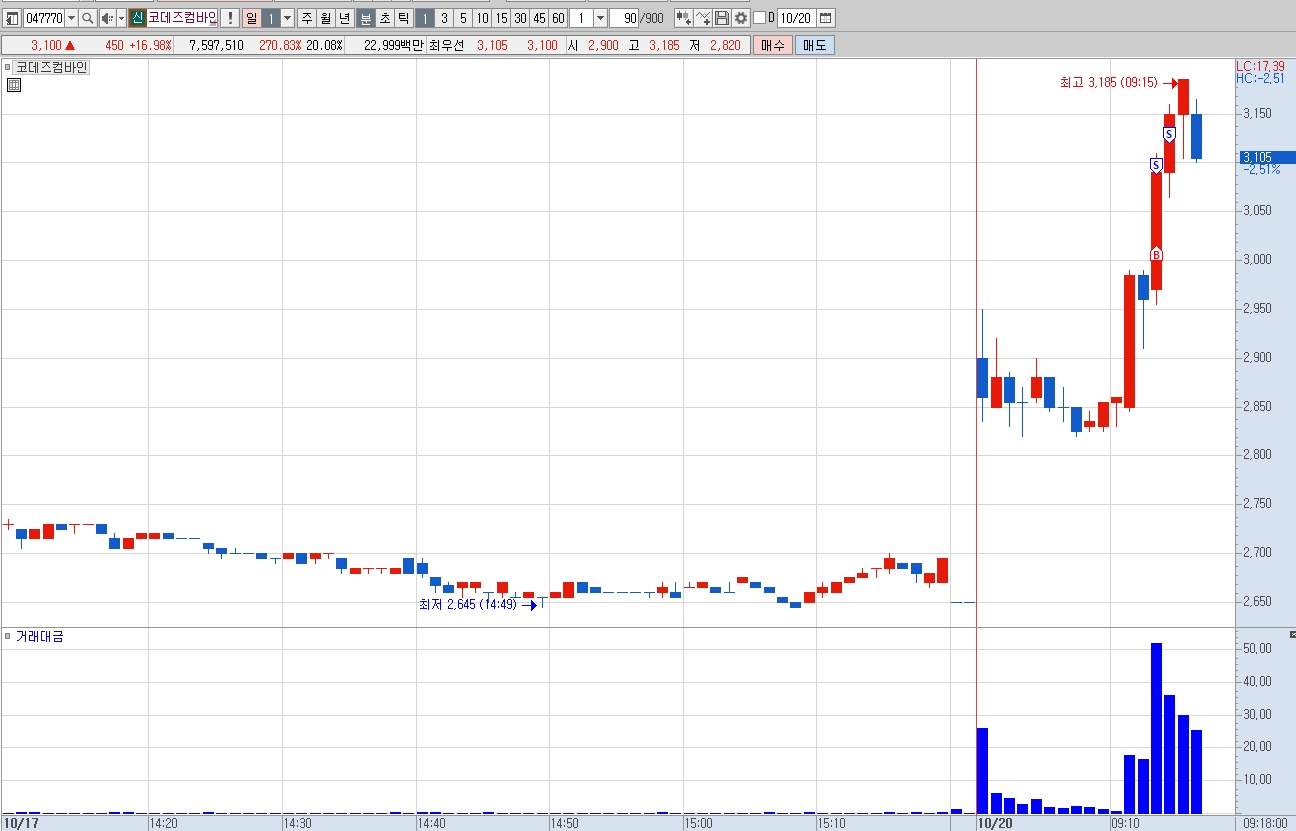
Task: Choose the 30-minute interval button
Action: [520, 18]
